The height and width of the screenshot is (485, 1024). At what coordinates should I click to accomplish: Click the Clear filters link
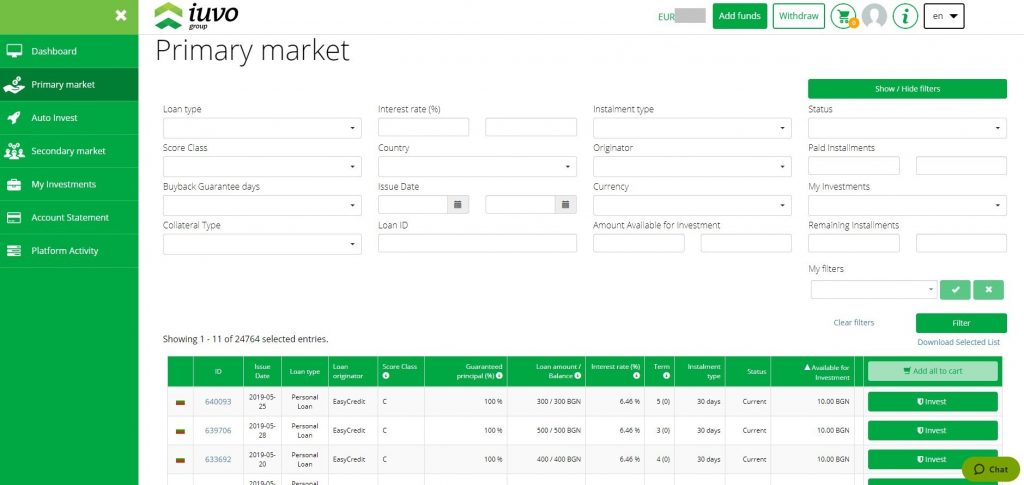[853, 322]
